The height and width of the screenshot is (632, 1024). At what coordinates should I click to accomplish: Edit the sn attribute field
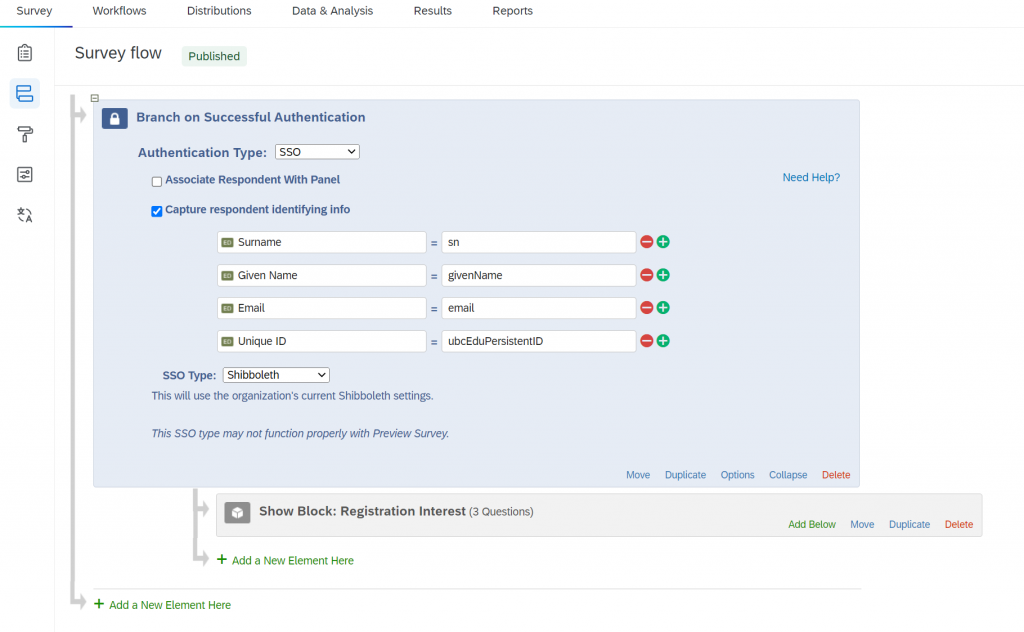539,242
